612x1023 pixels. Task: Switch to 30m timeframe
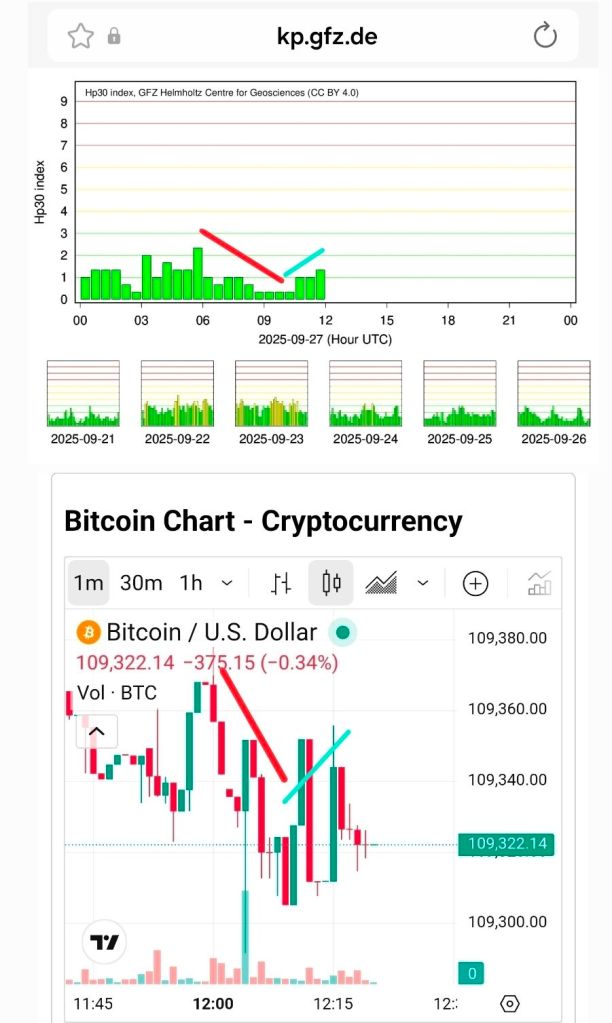click(141, 583)
